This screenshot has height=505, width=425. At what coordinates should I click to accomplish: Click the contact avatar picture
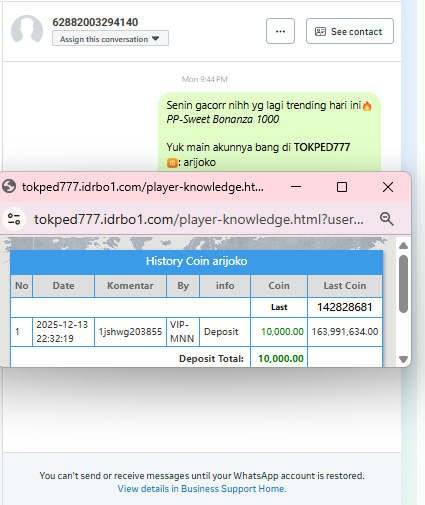[27, 31]
